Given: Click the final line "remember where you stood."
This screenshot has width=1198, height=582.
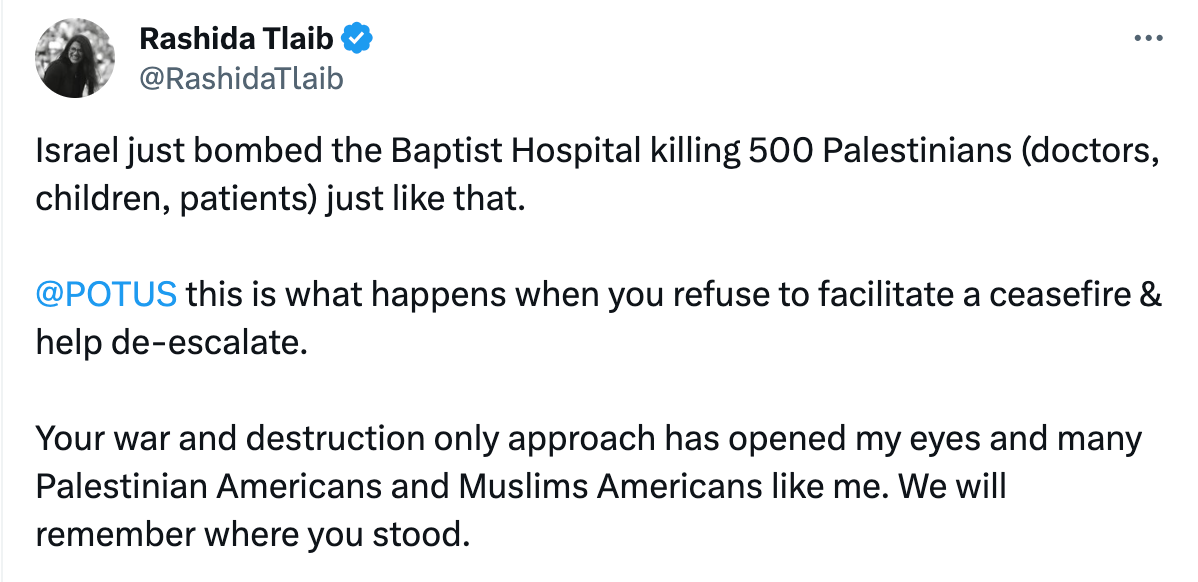Looking at the screenshot, I should [x=252, y=533].
